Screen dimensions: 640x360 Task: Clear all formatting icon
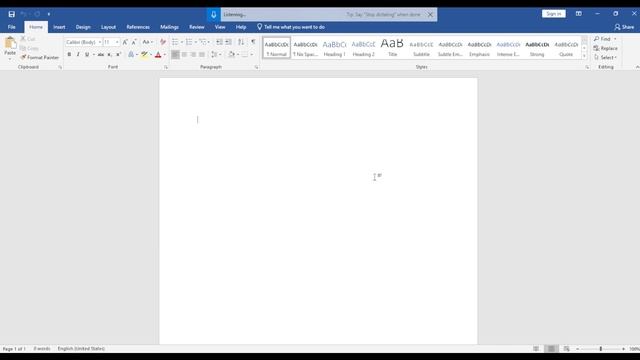tap(163, 42)
